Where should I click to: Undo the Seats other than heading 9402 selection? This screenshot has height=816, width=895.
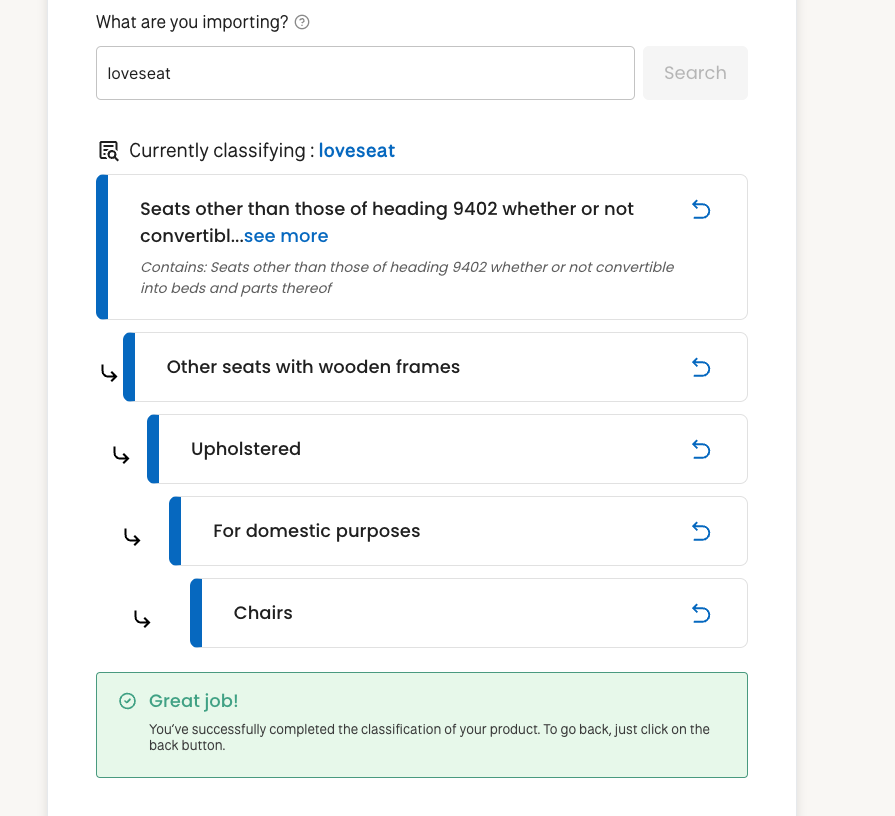point(701,209)
